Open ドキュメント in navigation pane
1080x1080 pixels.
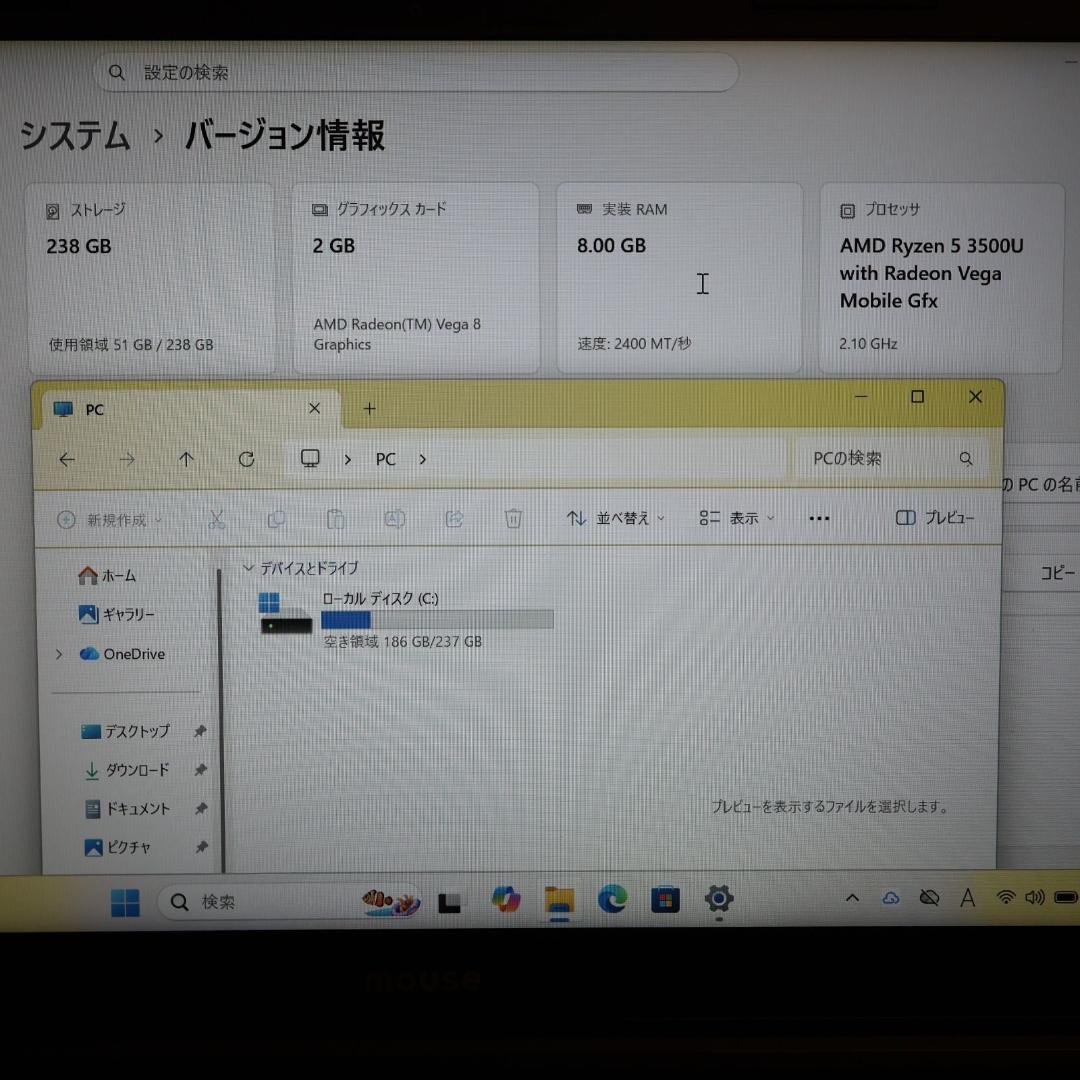pyautogui.click(x=127, y=809)
